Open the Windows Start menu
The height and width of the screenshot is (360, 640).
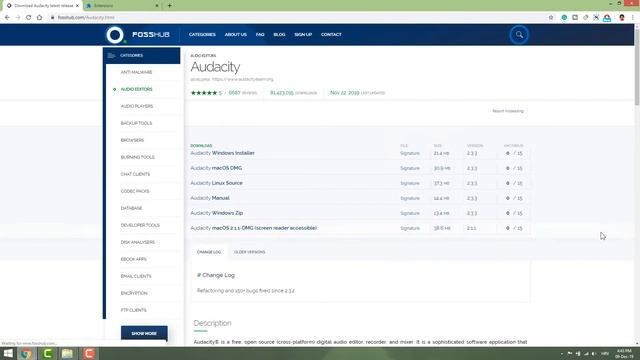[x=8, y=353]
